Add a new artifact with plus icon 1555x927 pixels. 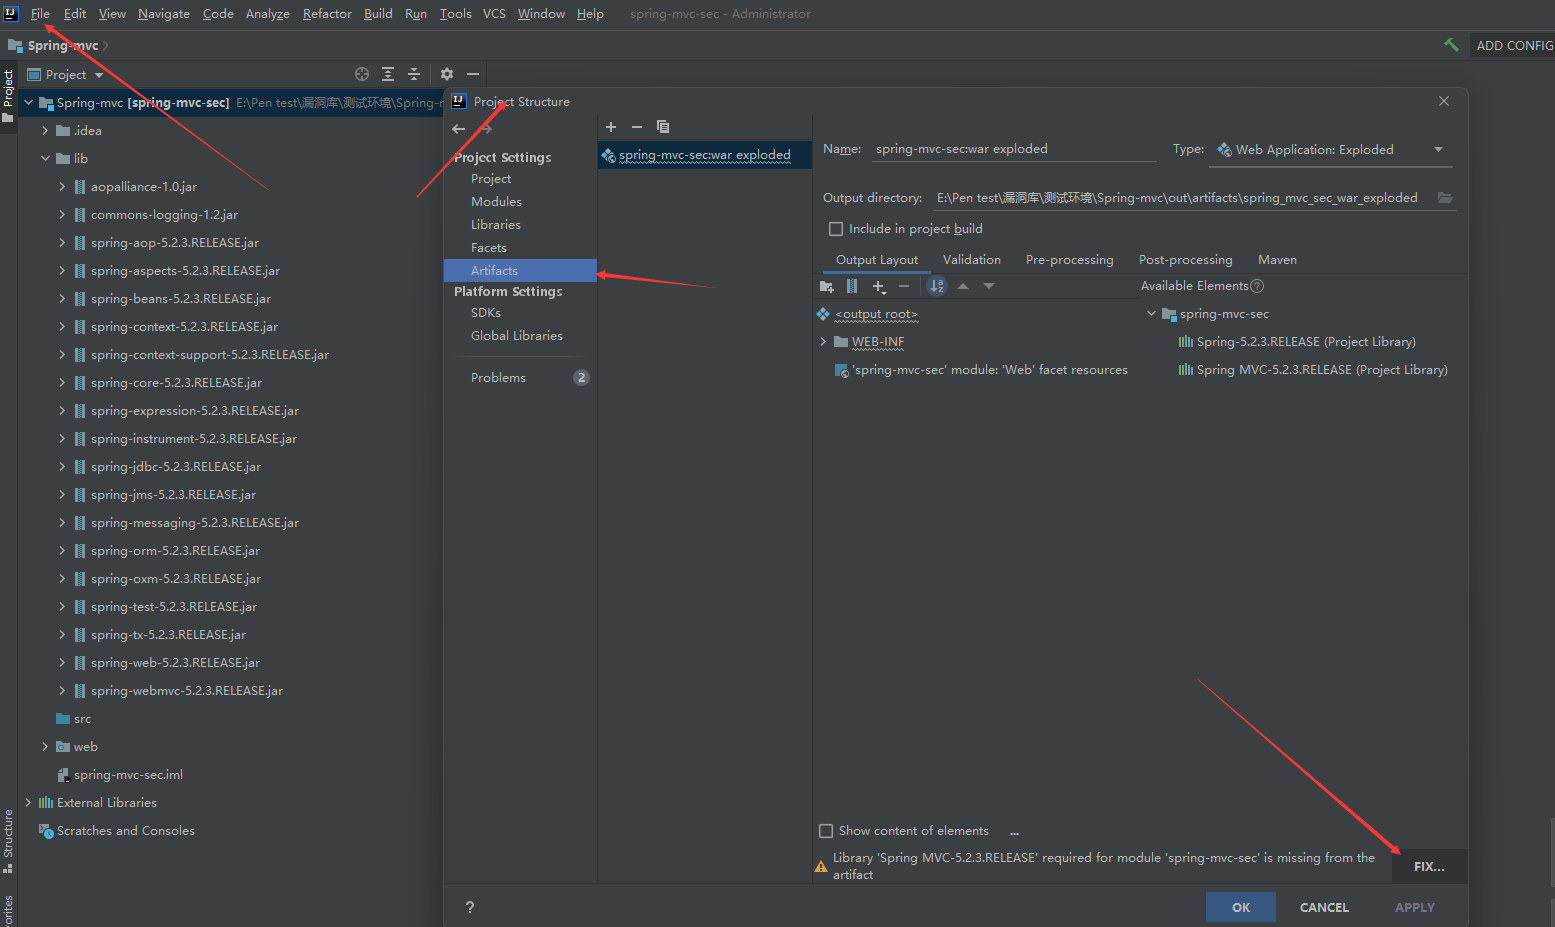(611, 127)
